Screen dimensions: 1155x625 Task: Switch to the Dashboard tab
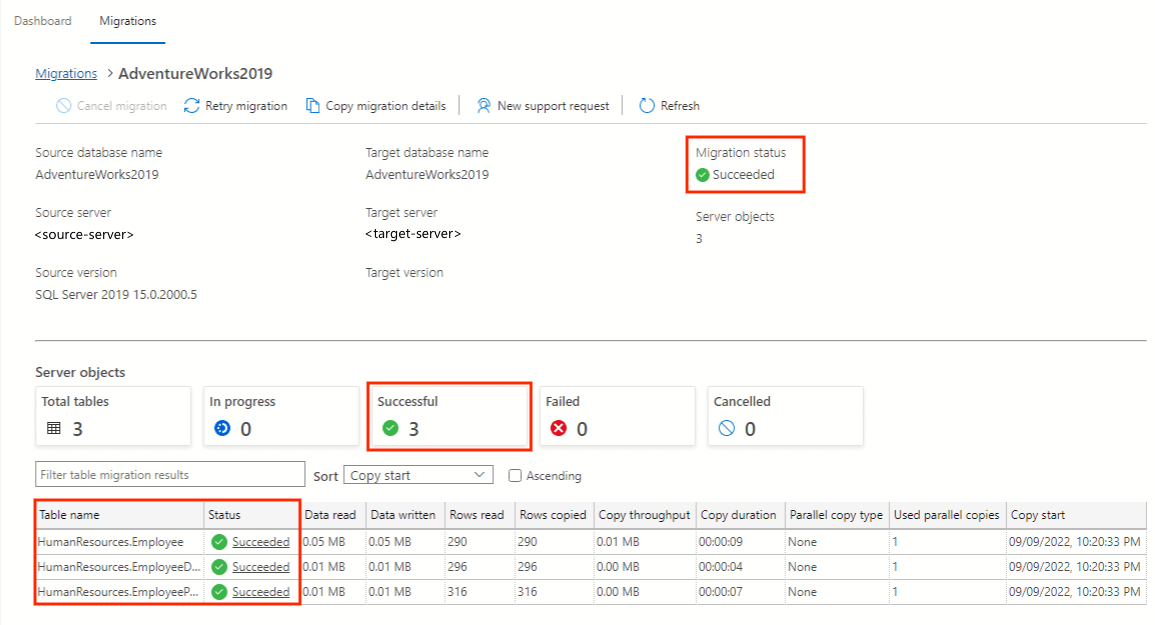43,21
